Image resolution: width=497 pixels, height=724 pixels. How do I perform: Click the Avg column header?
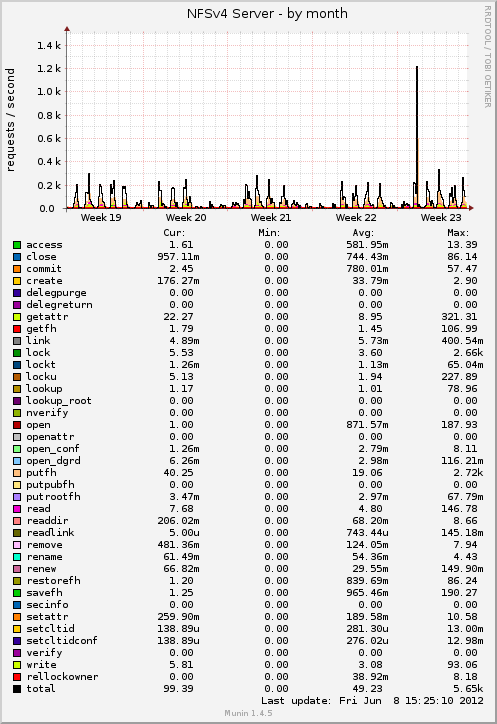tap(363, 233)
